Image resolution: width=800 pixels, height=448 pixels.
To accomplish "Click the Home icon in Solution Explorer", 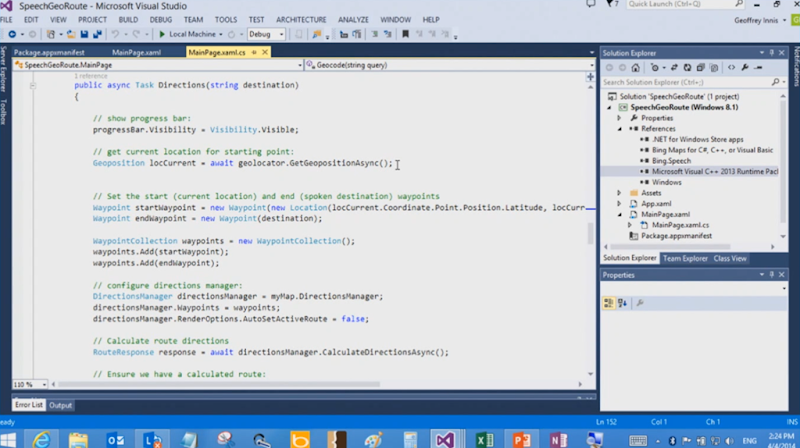I will pyautogui.click(x=635, y=67).
